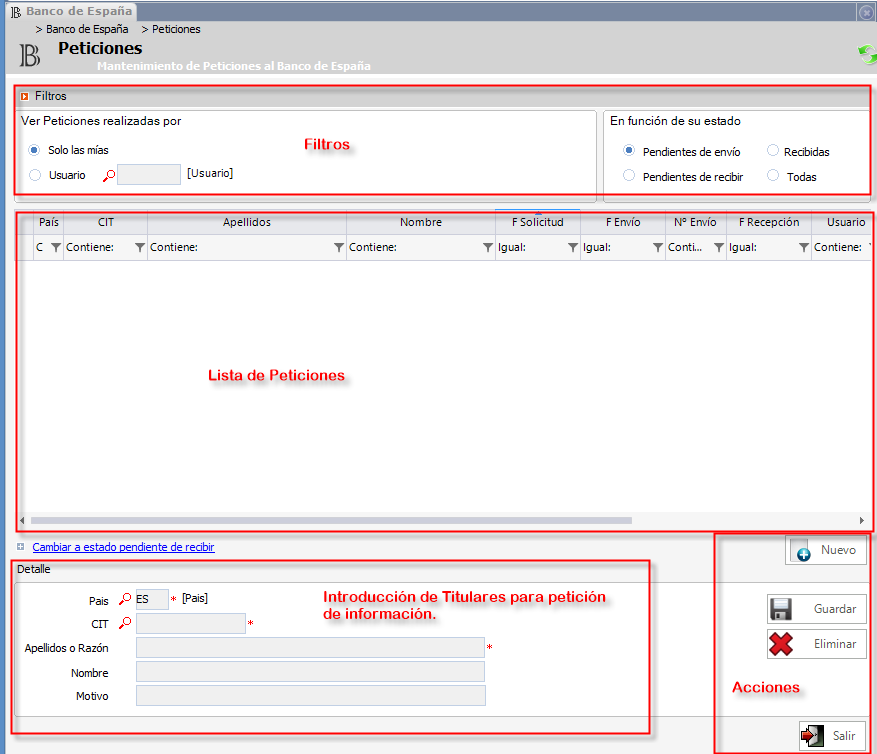Viewport: 877px width, 754px height.
Task: Open Cambiar a estado pendiente de recibir link
Action: (123, 547)
